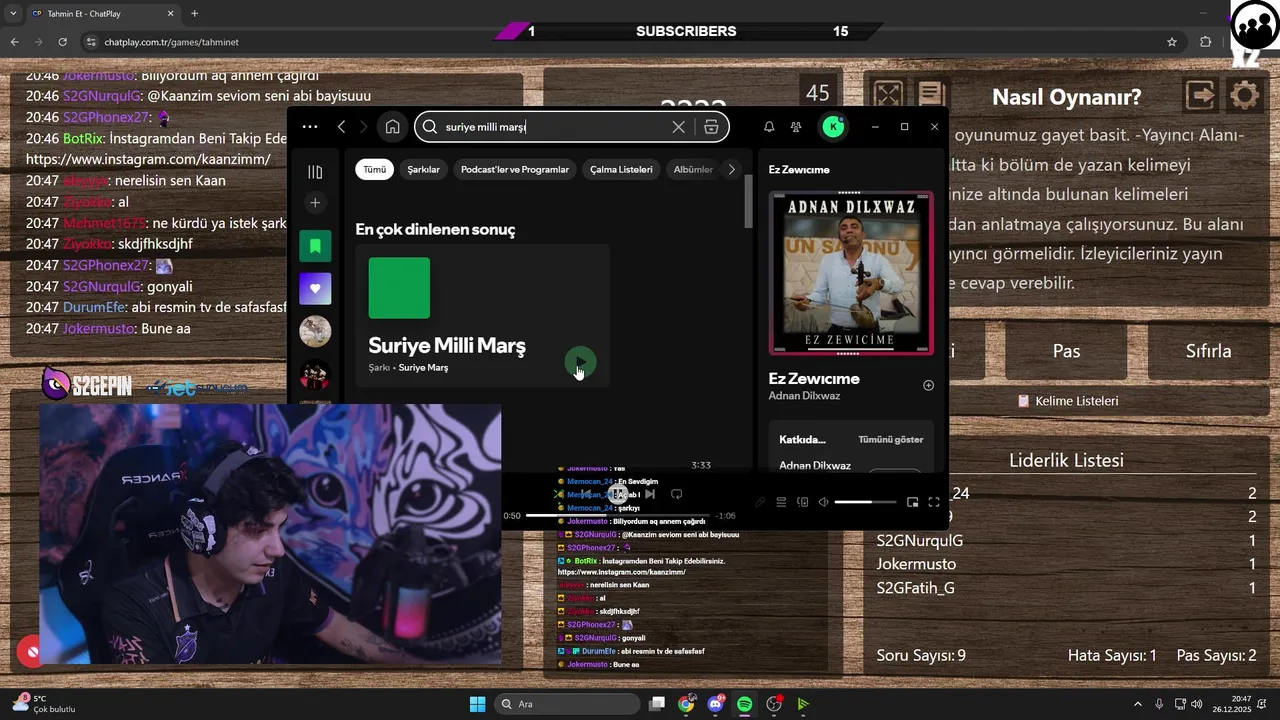Viewport: 1280px width, 720px height.
Task: Open Connect to a device
Action: pyautogui.click(x=802, y=502)
